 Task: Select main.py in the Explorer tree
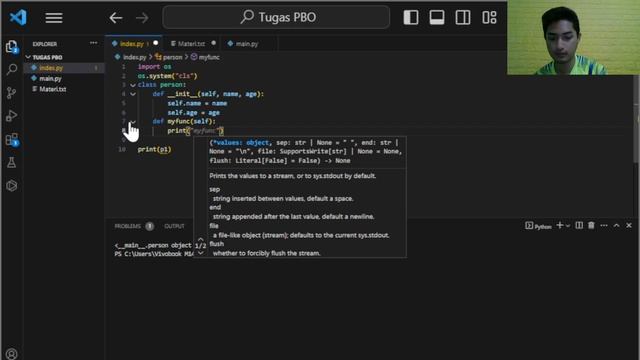click(64, 78)
